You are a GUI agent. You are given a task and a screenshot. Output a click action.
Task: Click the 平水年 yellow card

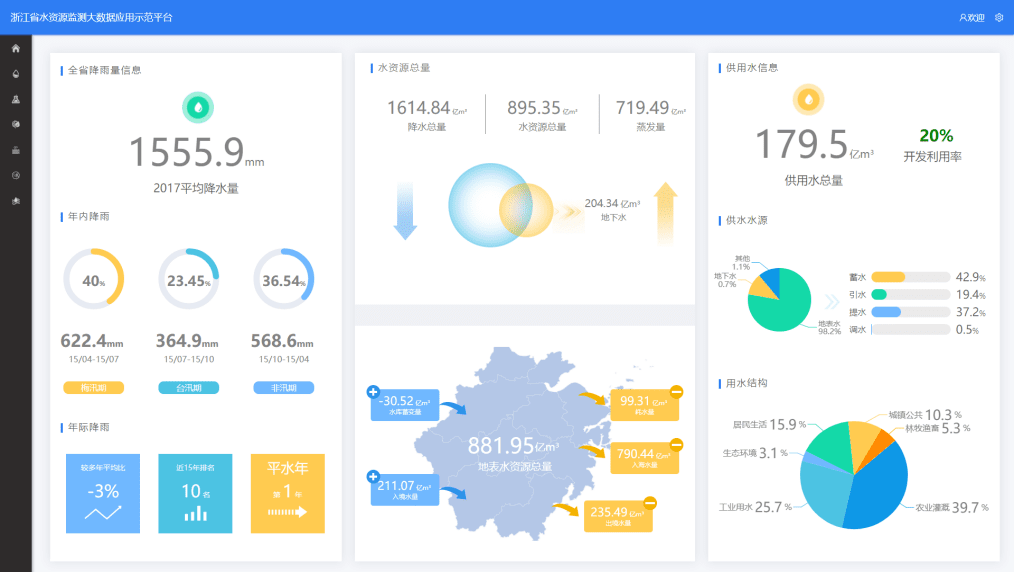click(287, 493)
